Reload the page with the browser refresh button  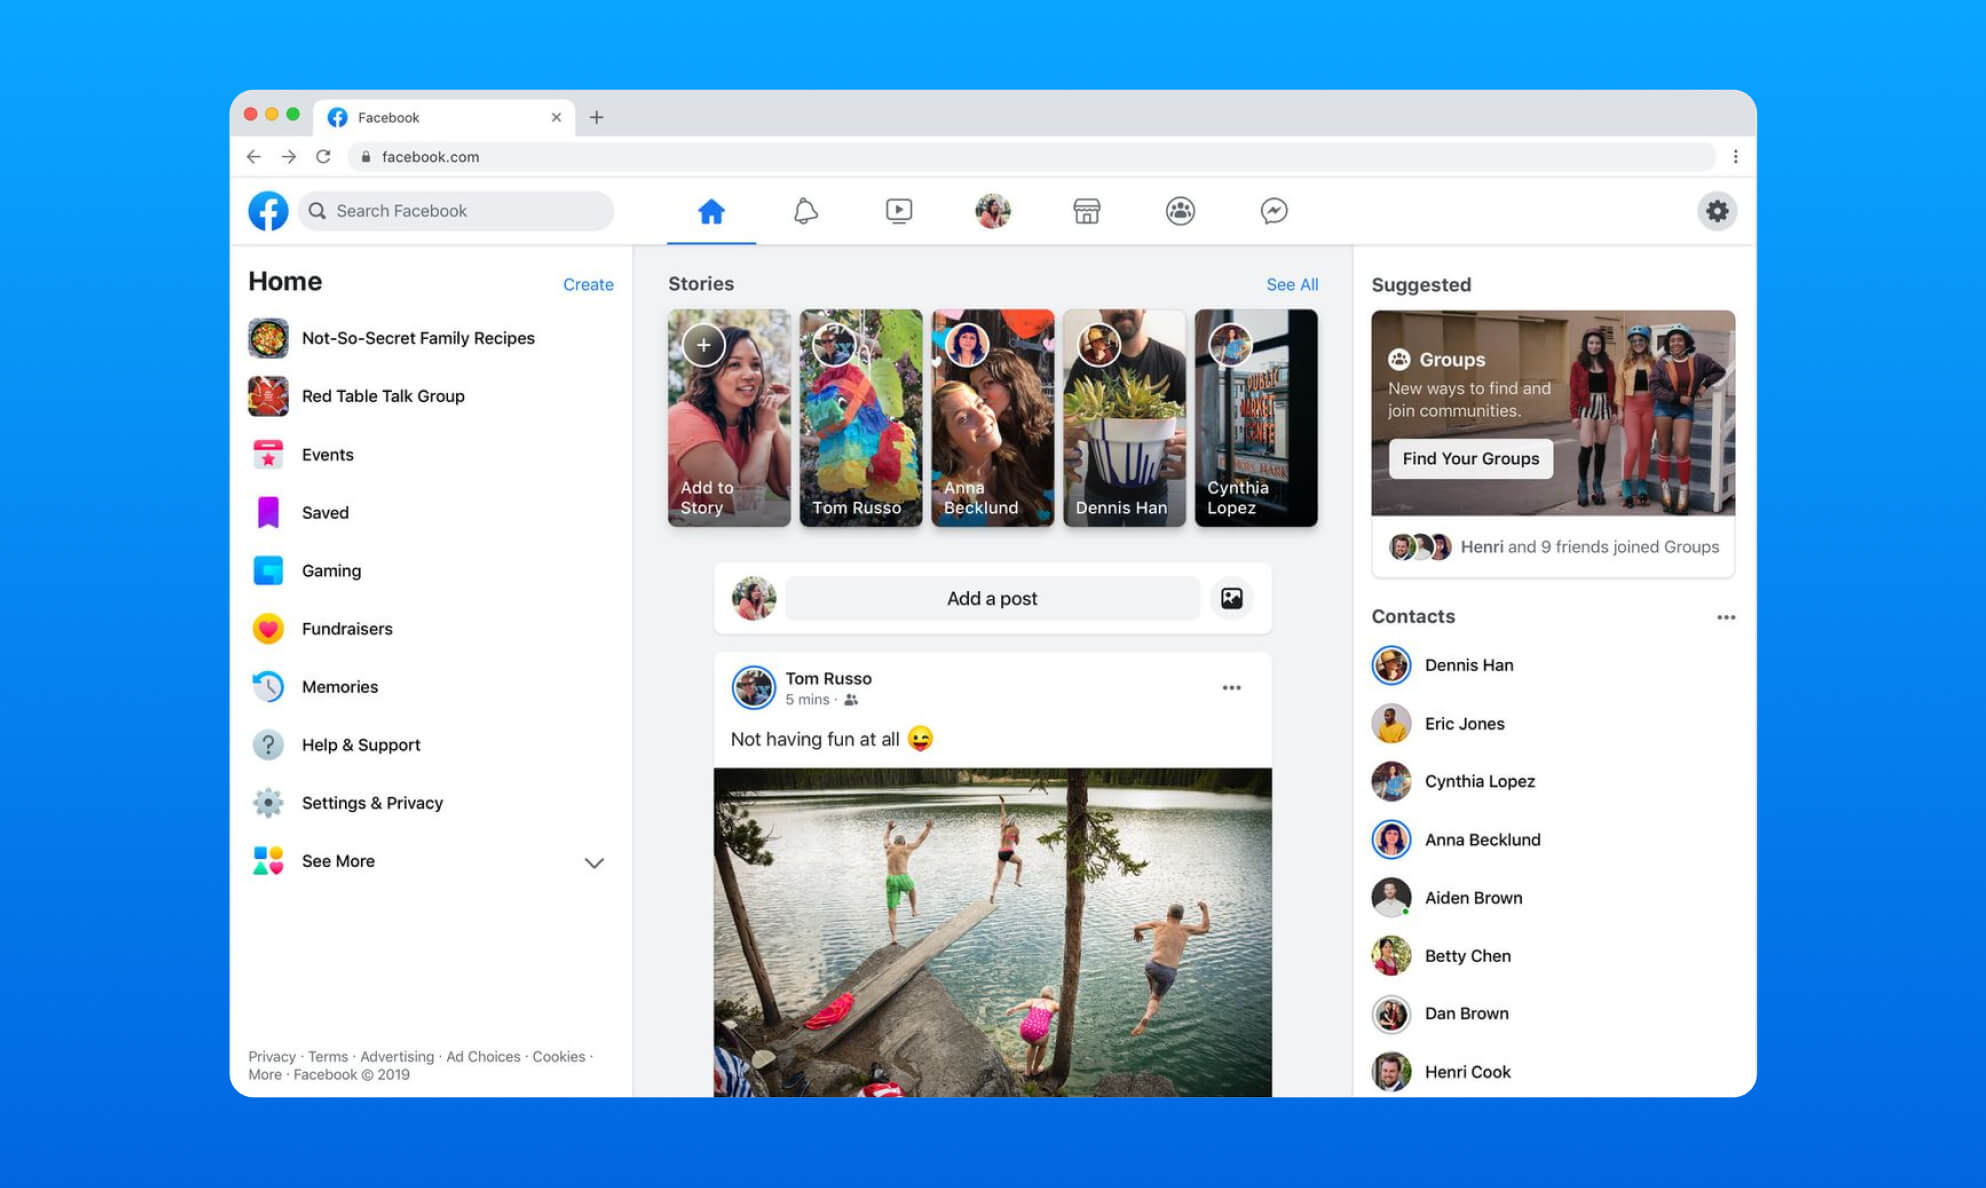(323, 157)
